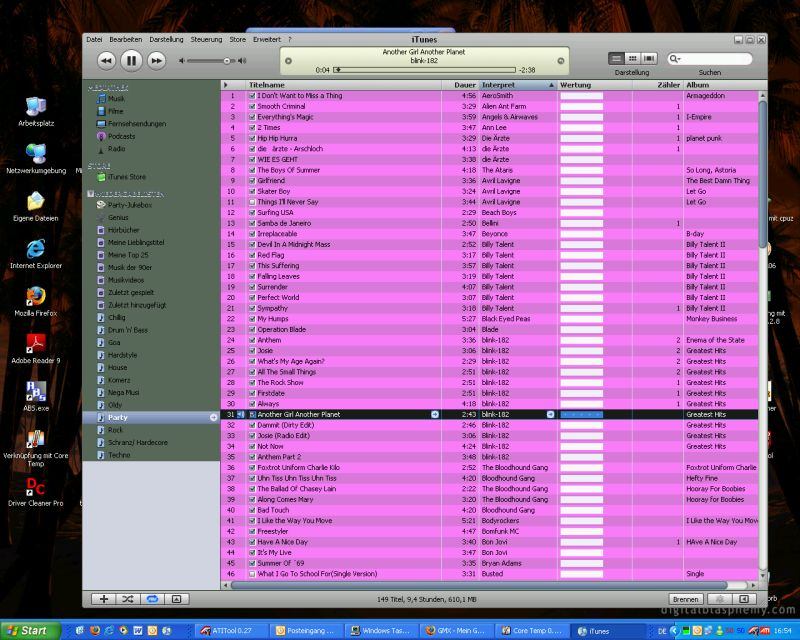800x640 pixels.
Task: Sort by the Dauer column header
Action: pyautogui.click(x=461, y=85)
